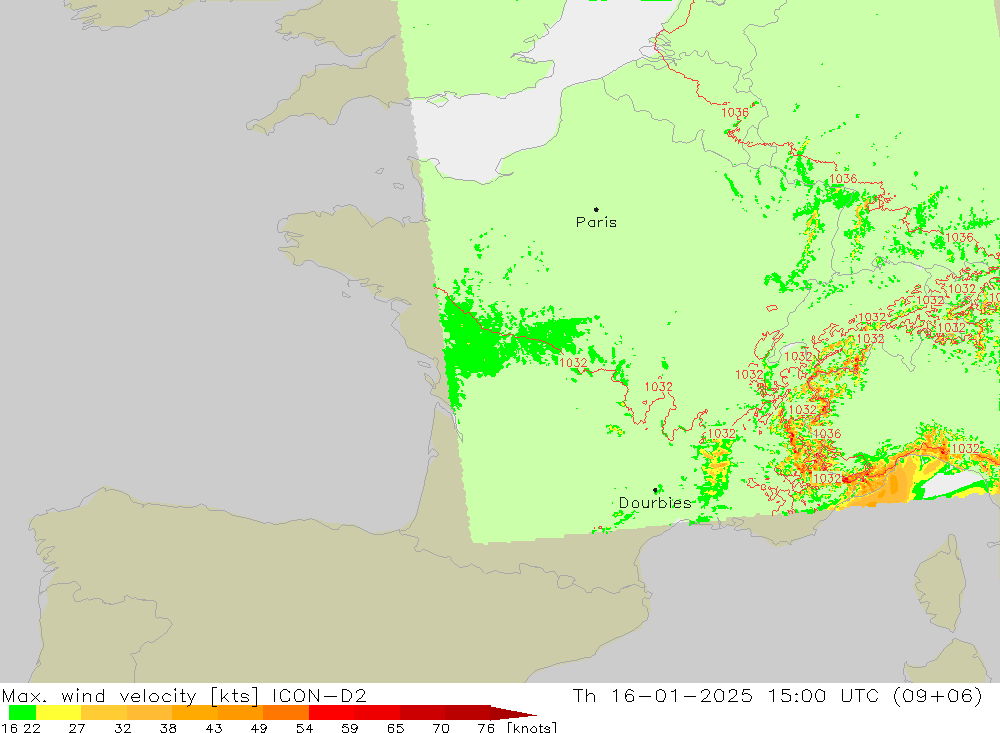
Task: Click the yellow 22-27 knots legend swatch
Action: [x=59, y=713]
